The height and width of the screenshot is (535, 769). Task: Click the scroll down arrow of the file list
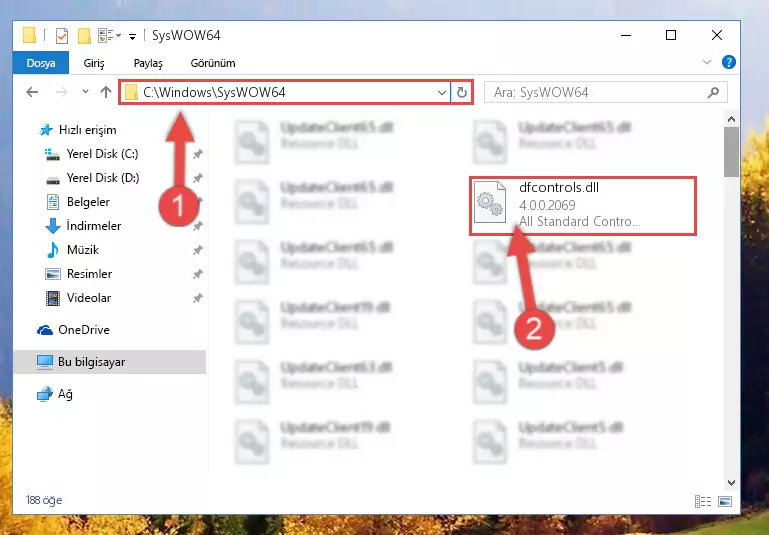(x=731, y=483)
